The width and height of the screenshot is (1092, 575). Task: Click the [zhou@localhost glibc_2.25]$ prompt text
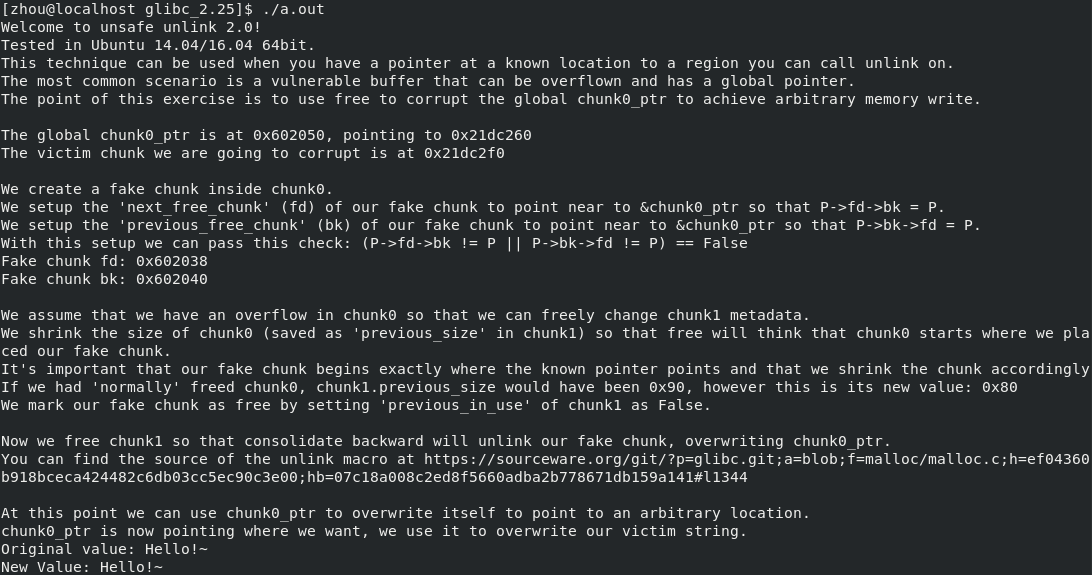[127, 9]
